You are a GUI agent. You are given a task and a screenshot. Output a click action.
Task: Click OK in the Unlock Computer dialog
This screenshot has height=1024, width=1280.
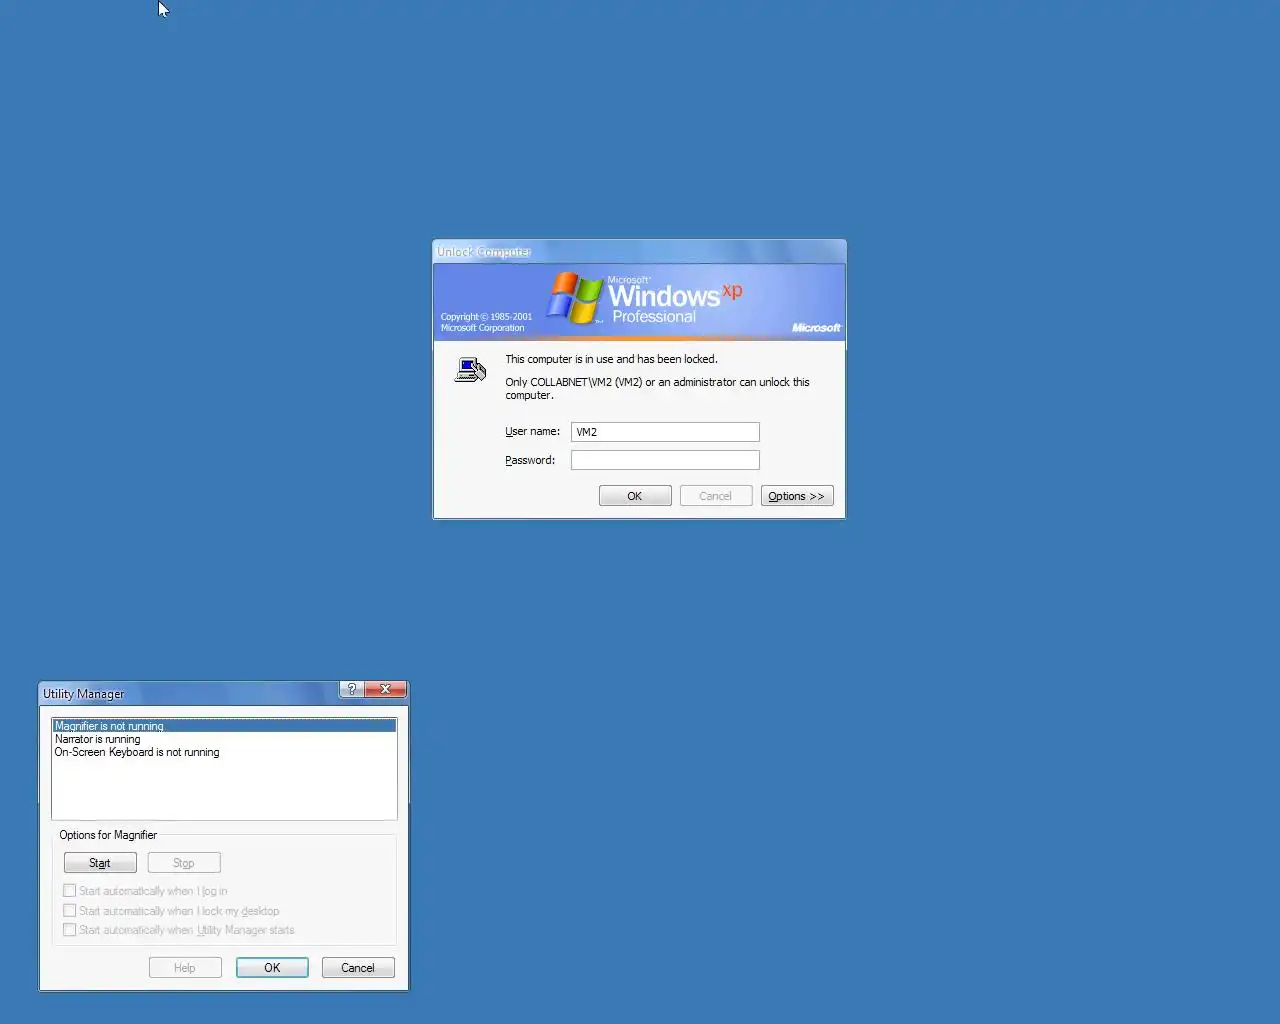[x=635, y=496]
